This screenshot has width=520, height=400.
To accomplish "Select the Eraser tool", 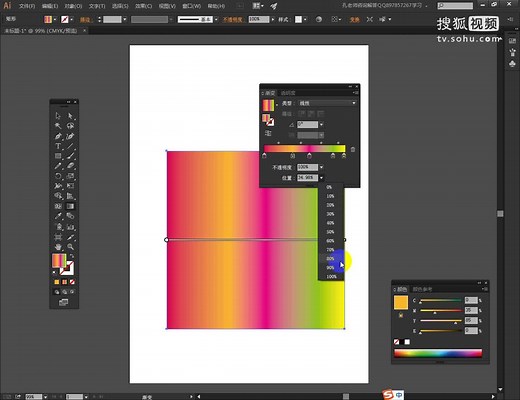I will click(70, 166).
